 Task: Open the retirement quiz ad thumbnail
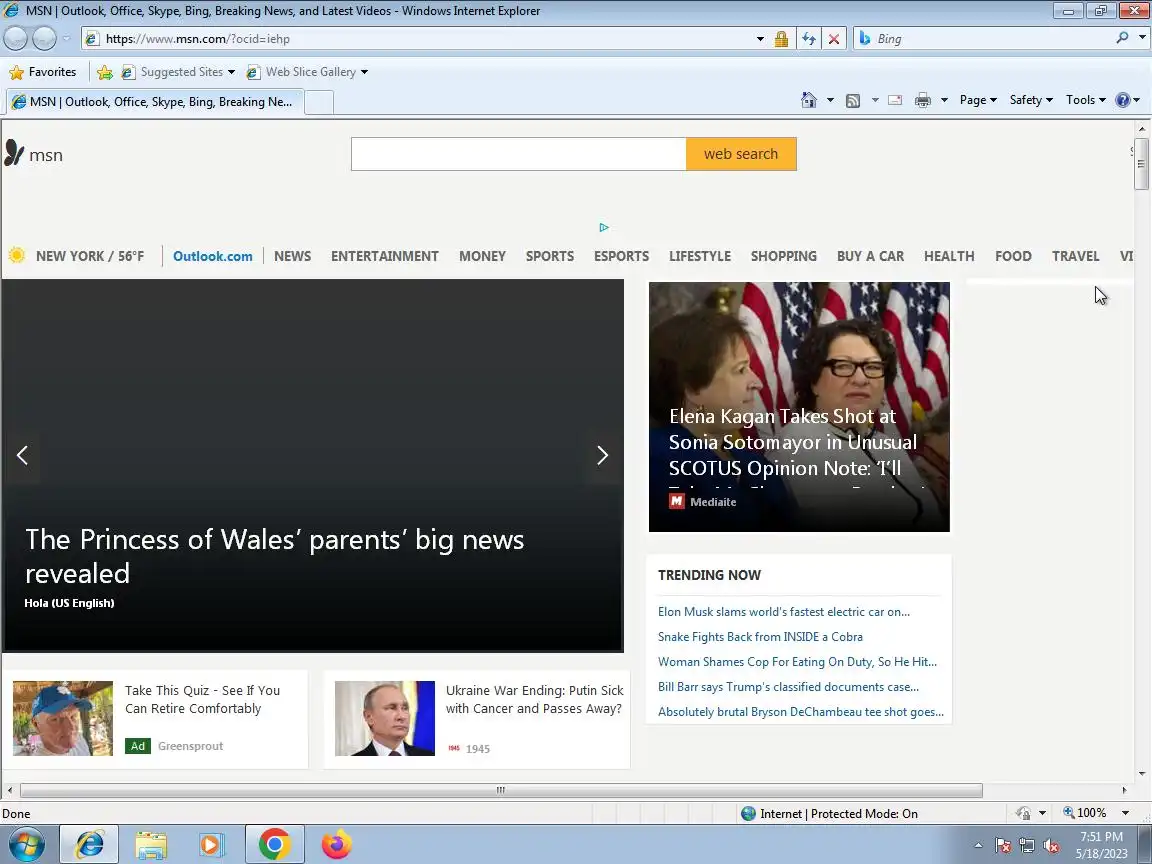[x=62, y=719]
